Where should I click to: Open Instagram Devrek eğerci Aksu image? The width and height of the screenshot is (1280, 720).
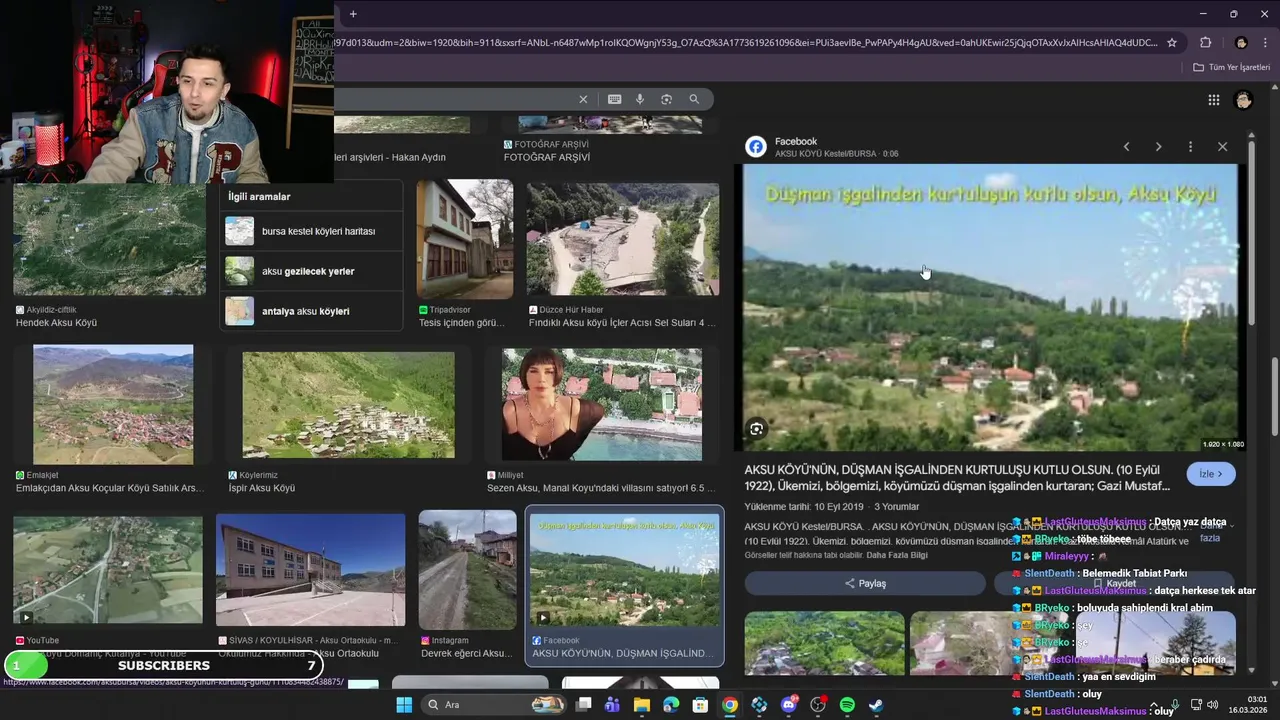coord(468,570)
